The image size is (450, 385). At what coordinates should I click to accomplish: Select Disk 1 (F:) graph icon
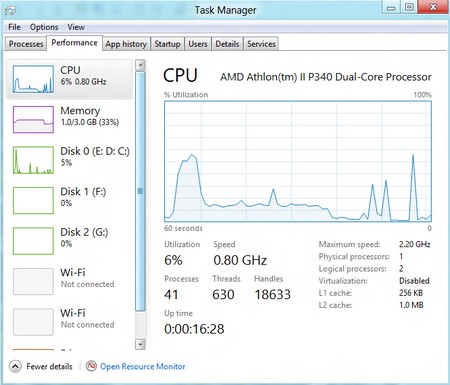coord(33,200)
